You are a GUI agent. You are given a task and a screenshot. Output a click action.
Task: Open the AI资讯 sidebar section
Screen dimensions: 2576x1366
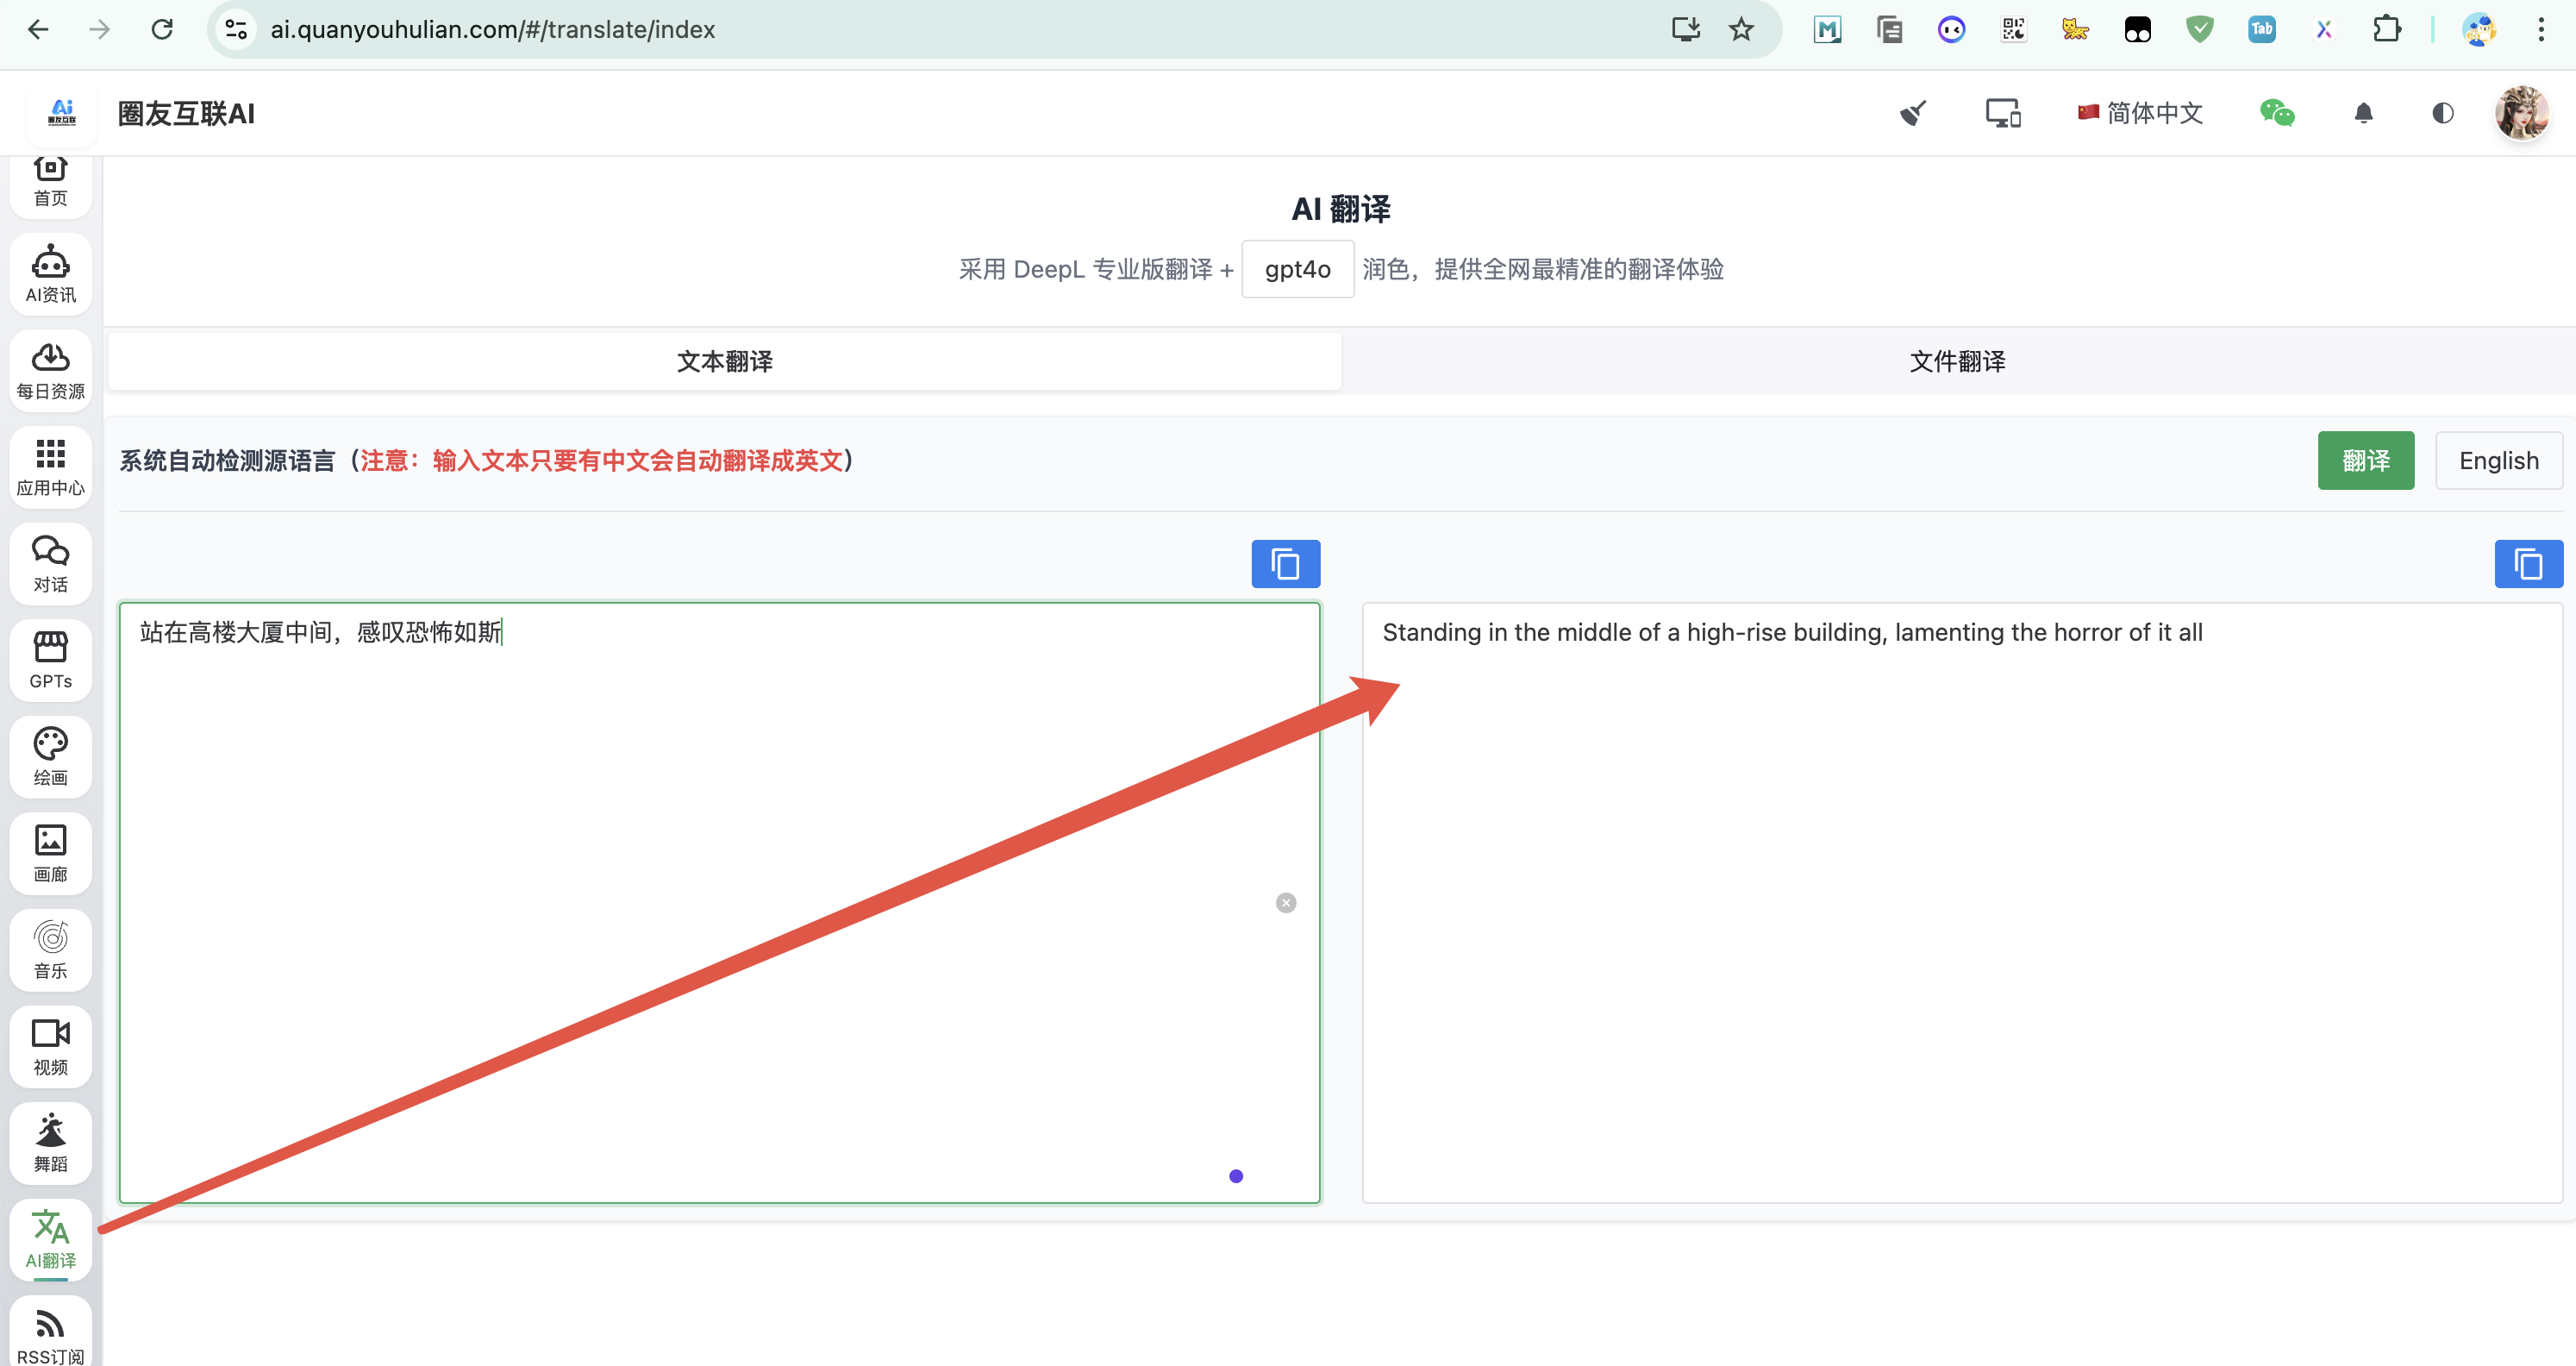coord(50,273)
